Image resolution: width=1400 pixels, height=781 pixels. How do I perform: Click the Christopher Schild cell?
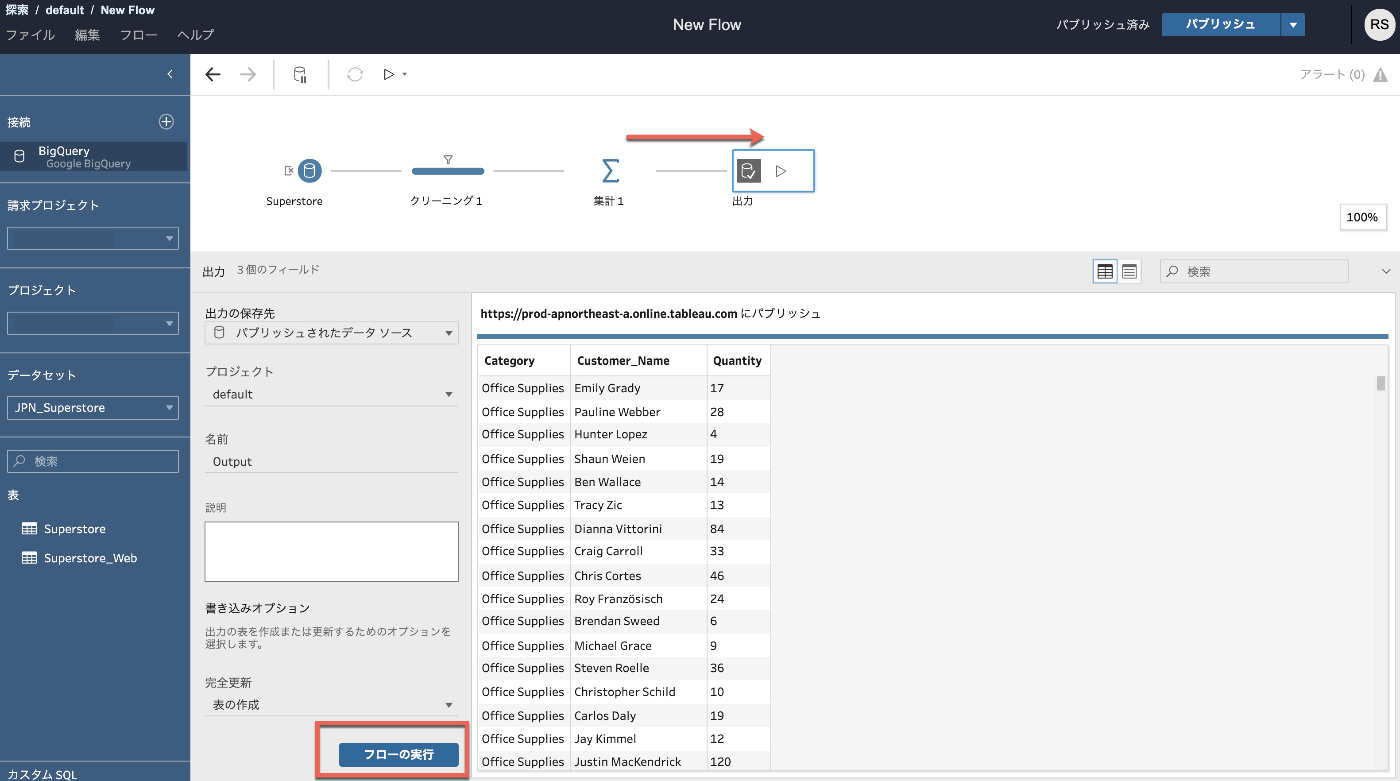[x=639, y=692]
